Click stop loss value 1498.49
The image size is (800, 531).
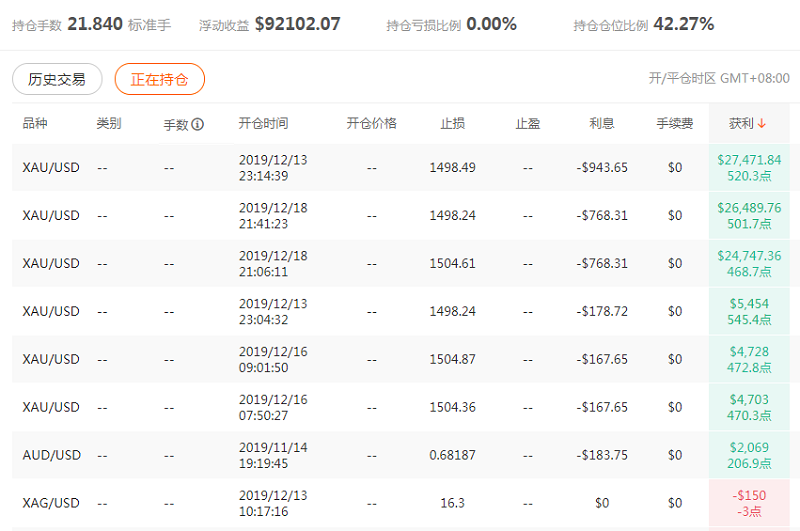[453, 168]
